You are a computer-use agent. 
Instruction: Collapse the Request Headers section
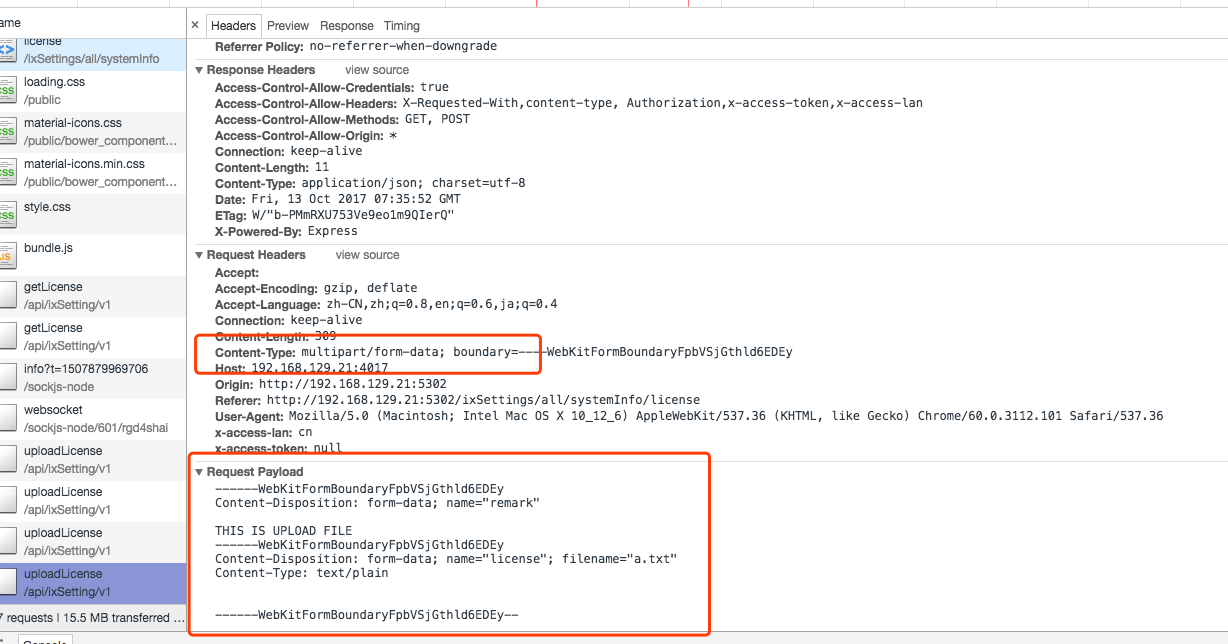click(x=199, y=254)
